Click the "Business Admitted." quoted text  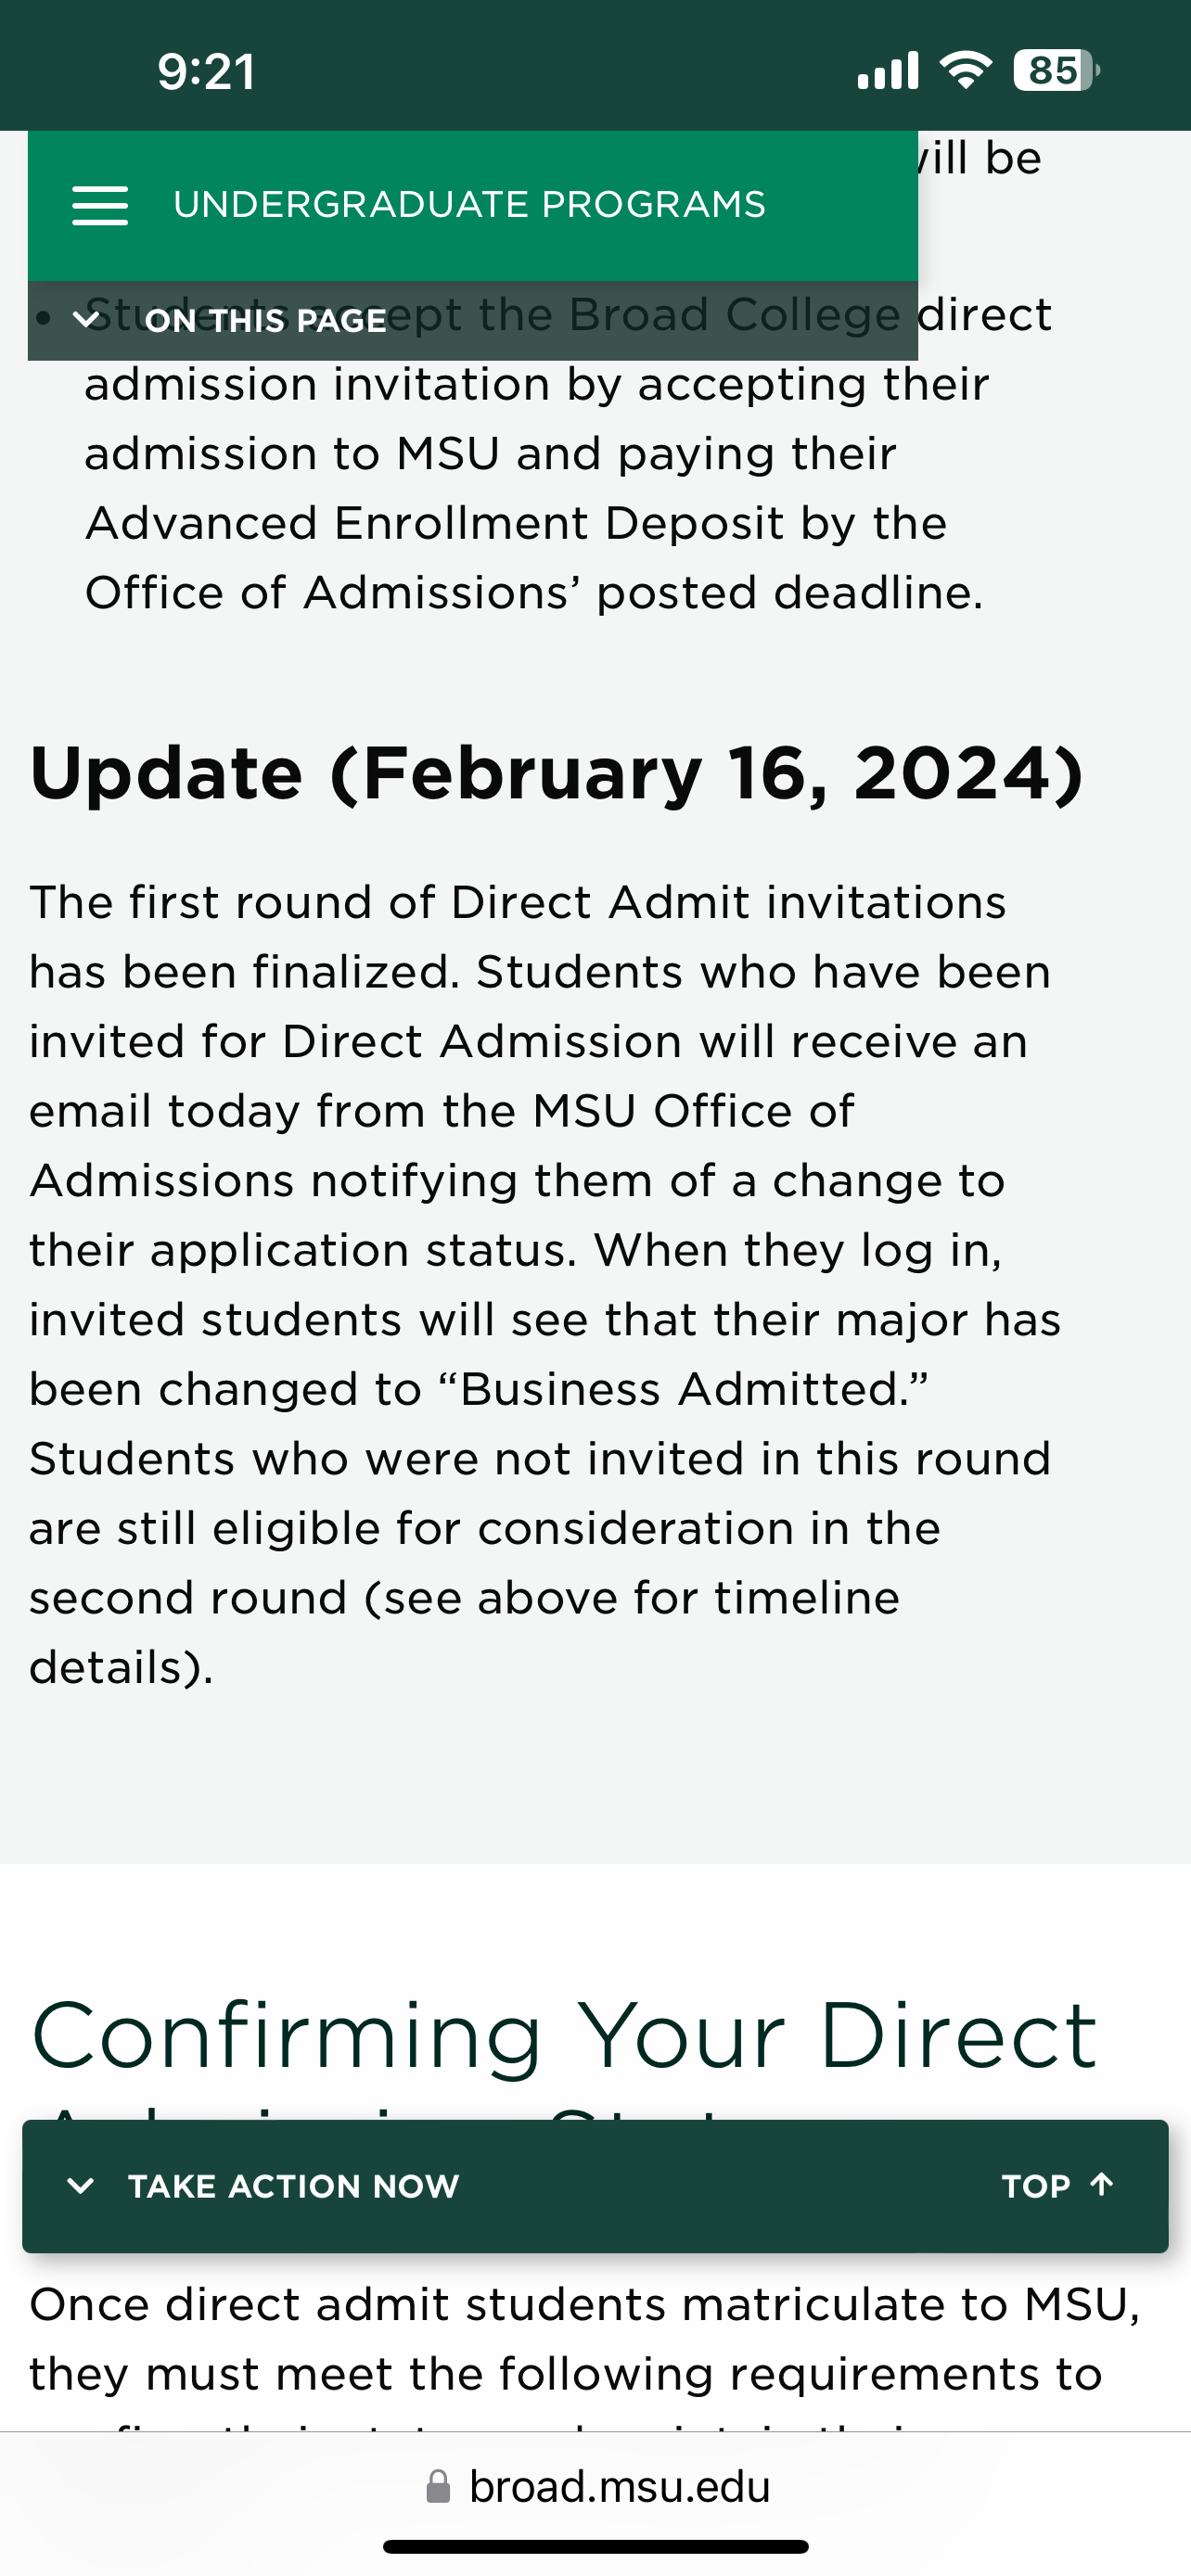(693, 1389)
